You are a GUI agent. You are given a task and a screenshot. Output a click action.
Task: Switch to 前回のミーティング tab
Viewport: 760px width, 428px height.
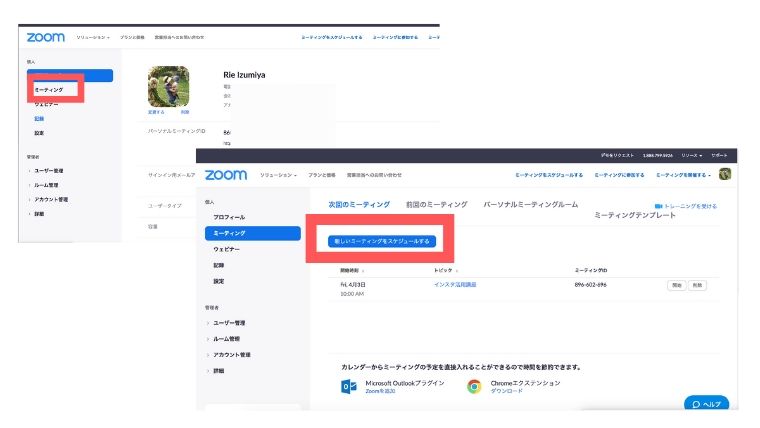click(x=436, y=205)
